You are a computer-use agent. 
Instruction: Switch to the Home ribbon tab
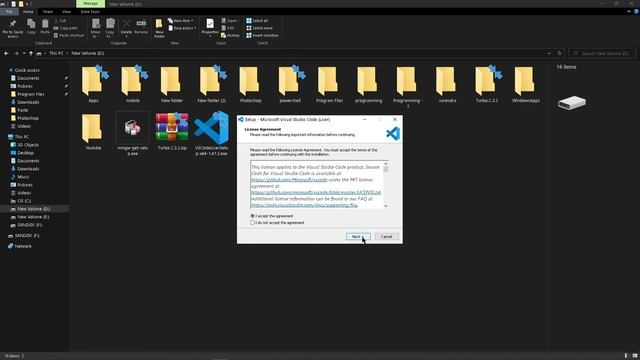[28, 12]
